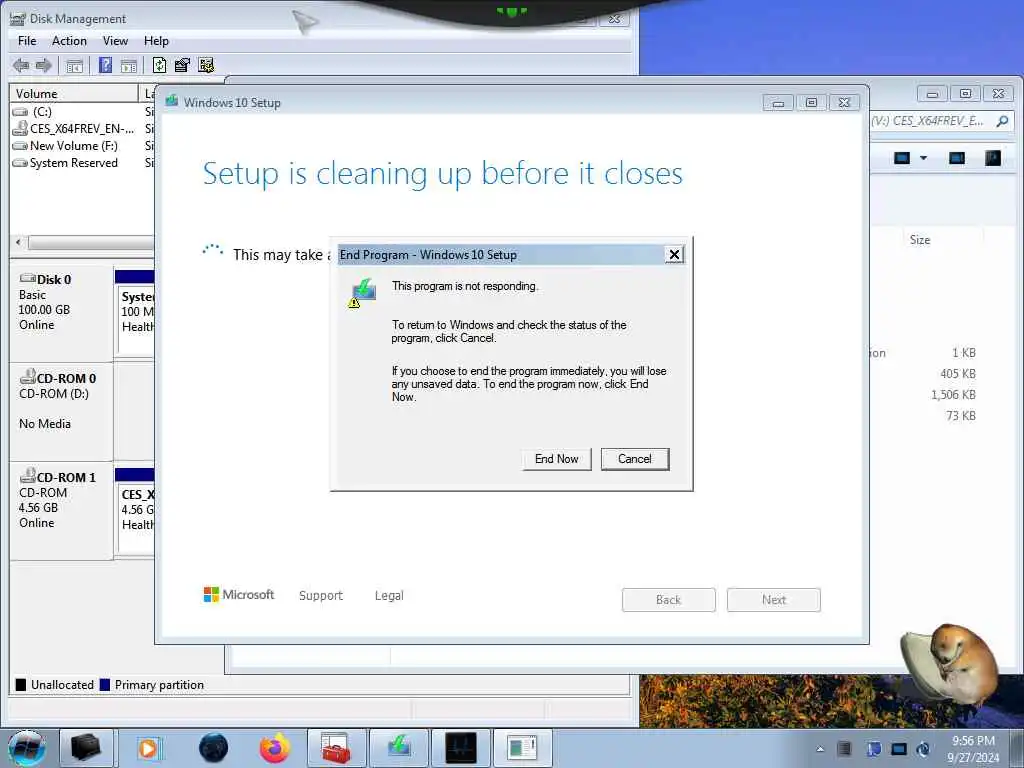Click the Microsoft logo in Setup window

pos(239,595)
